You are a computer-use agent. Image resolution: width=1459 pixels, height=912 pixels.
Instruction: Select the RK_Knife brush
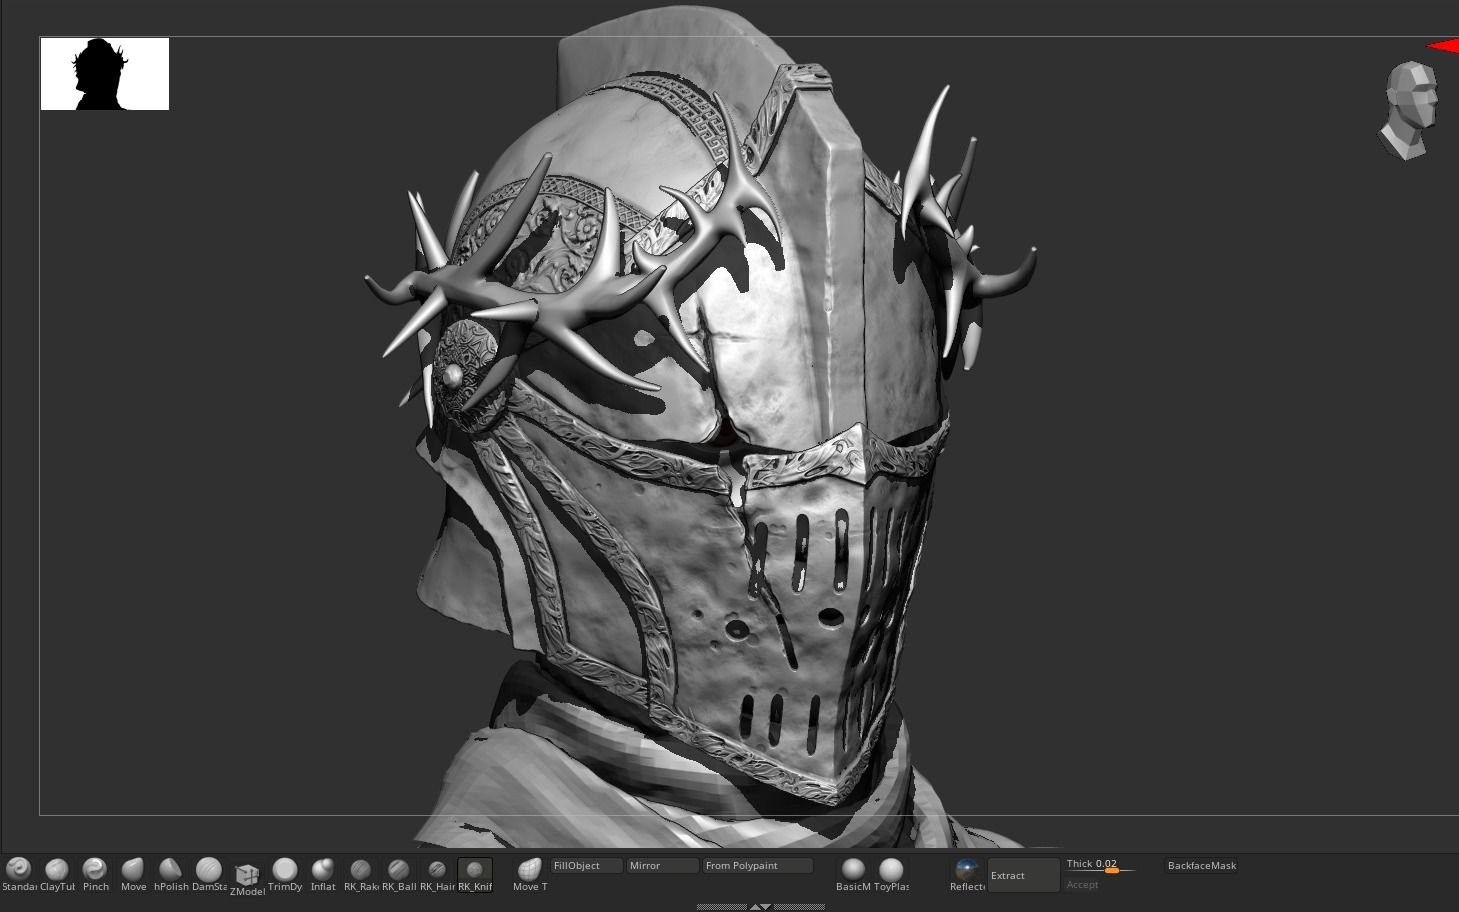(x=475, y=871)
